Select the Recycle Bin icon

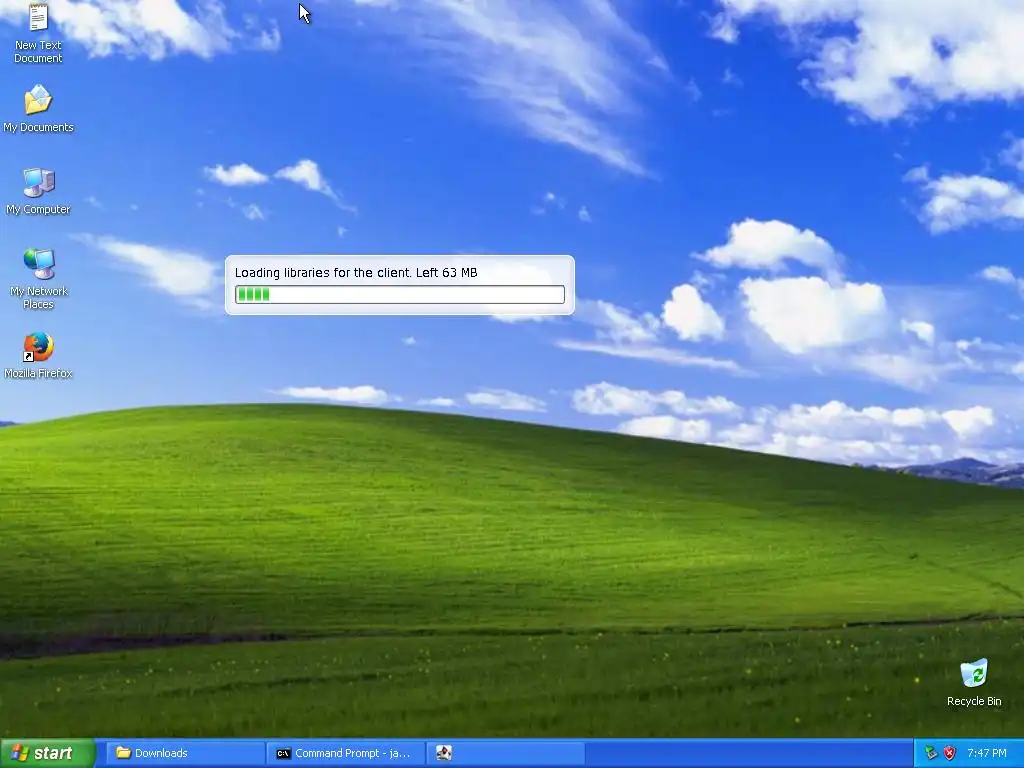click(x=974, y=682)
